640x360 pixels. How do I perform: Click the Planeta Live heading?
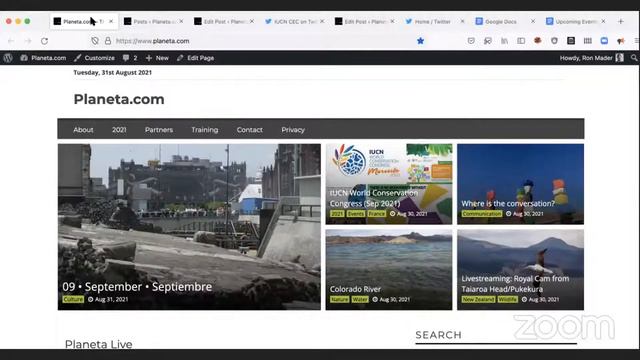pyautogui.click(x=98, y=344)
